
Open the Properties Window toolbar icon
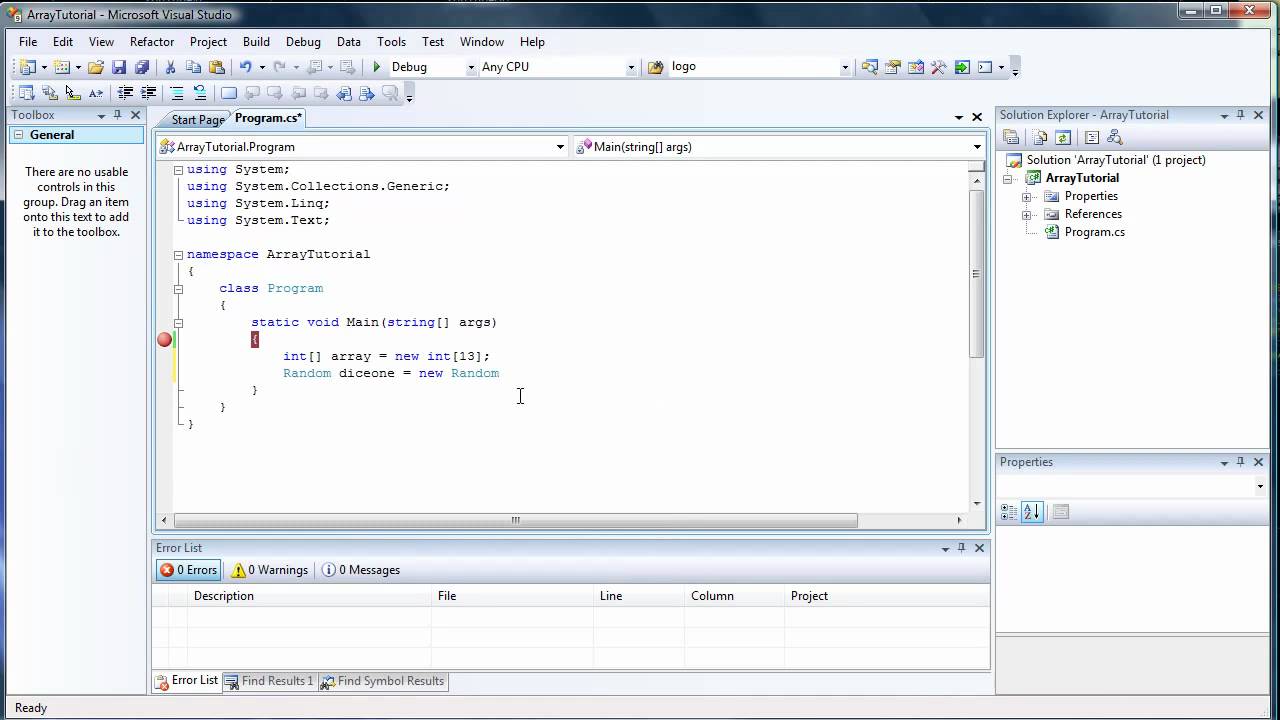pyautogui.click(x=893, y=67)
